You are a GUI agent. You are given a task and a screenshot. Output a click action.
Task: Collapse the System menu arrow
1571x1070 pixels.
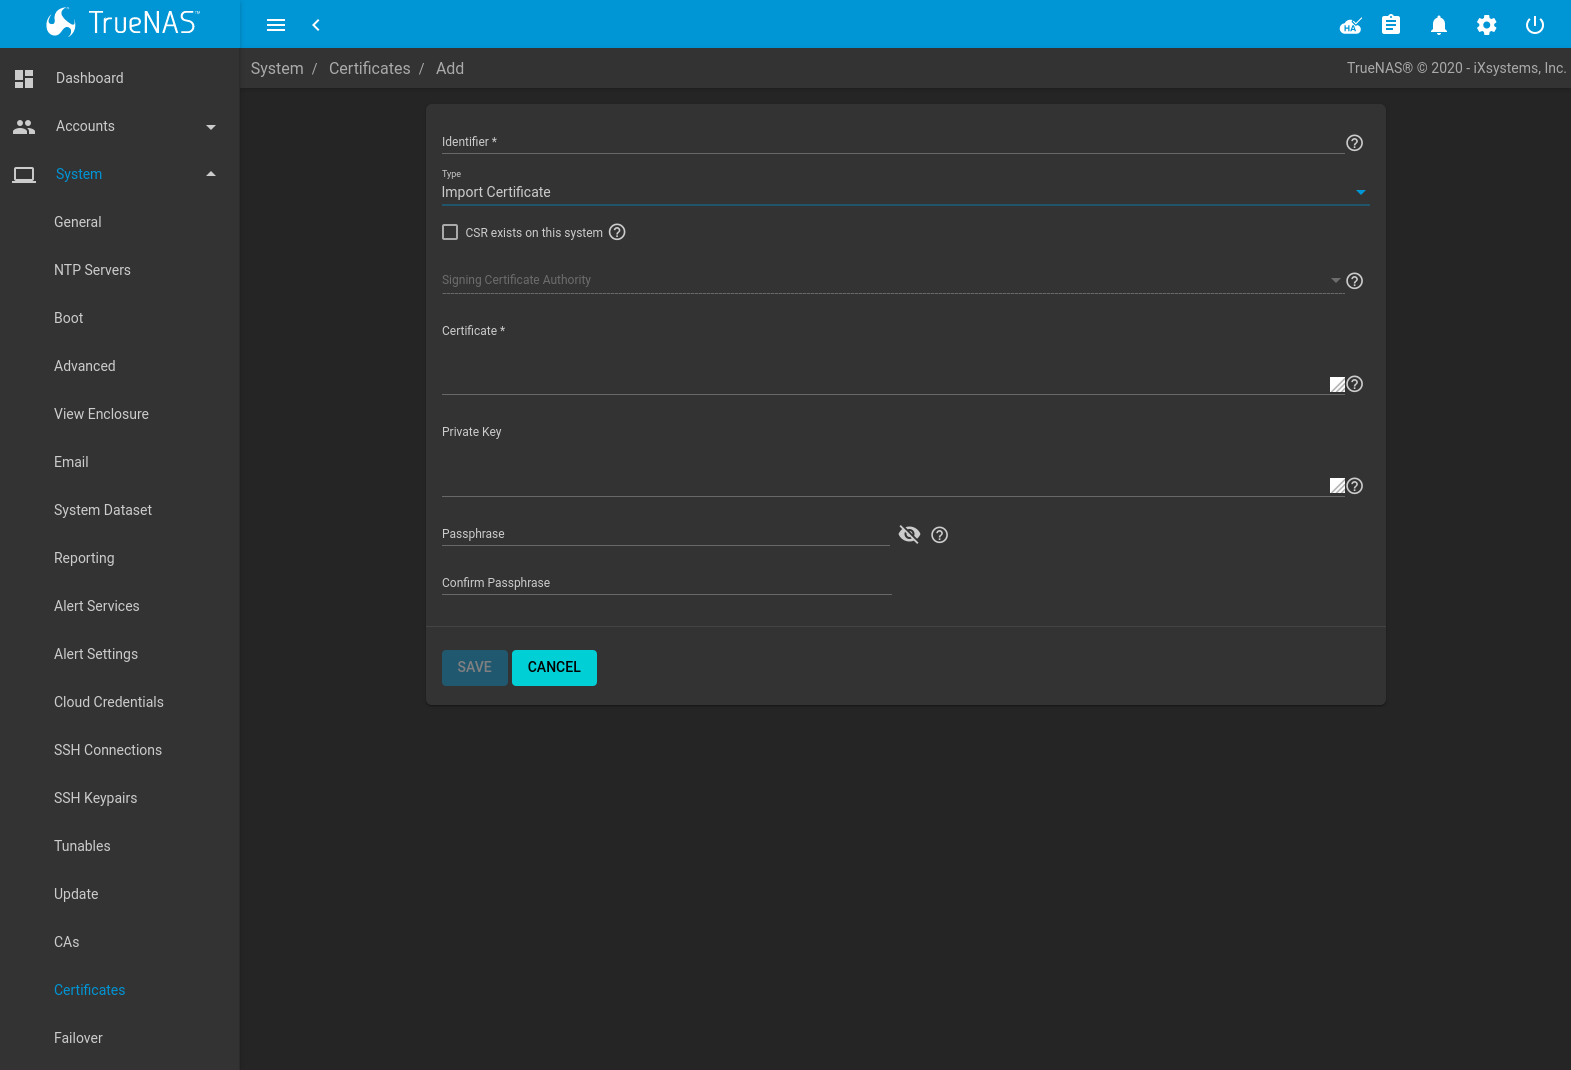pyautogui.click(x=211, y=174)
